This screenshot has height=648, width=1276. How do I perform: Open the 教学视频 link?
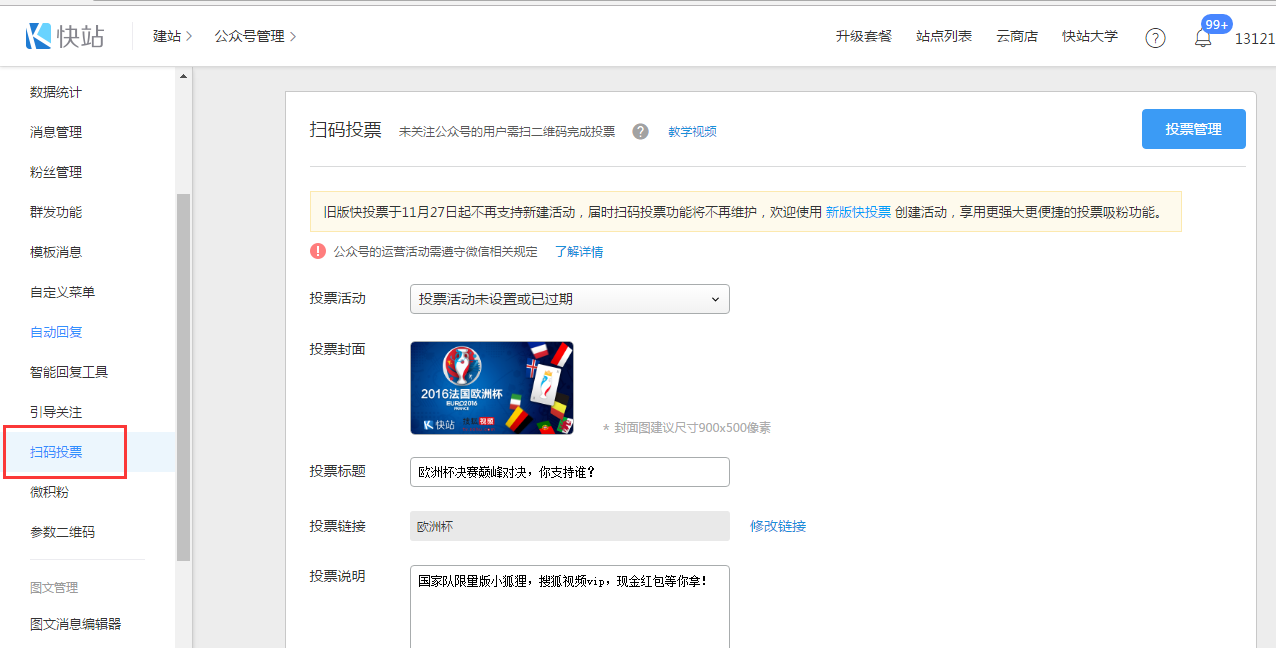[692, 132]
